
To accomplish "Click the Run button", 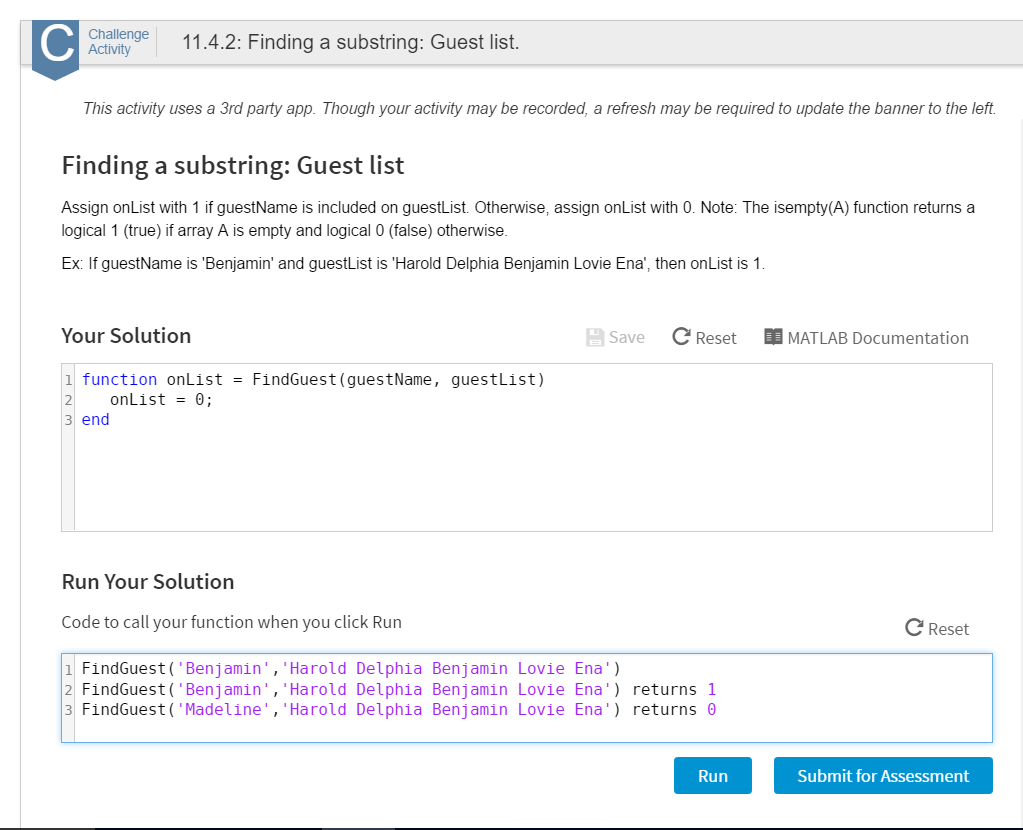I will point(712,775).
